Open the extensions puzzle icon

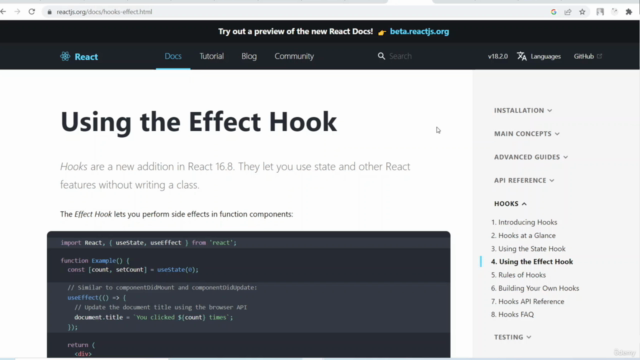tap(629, 12)
